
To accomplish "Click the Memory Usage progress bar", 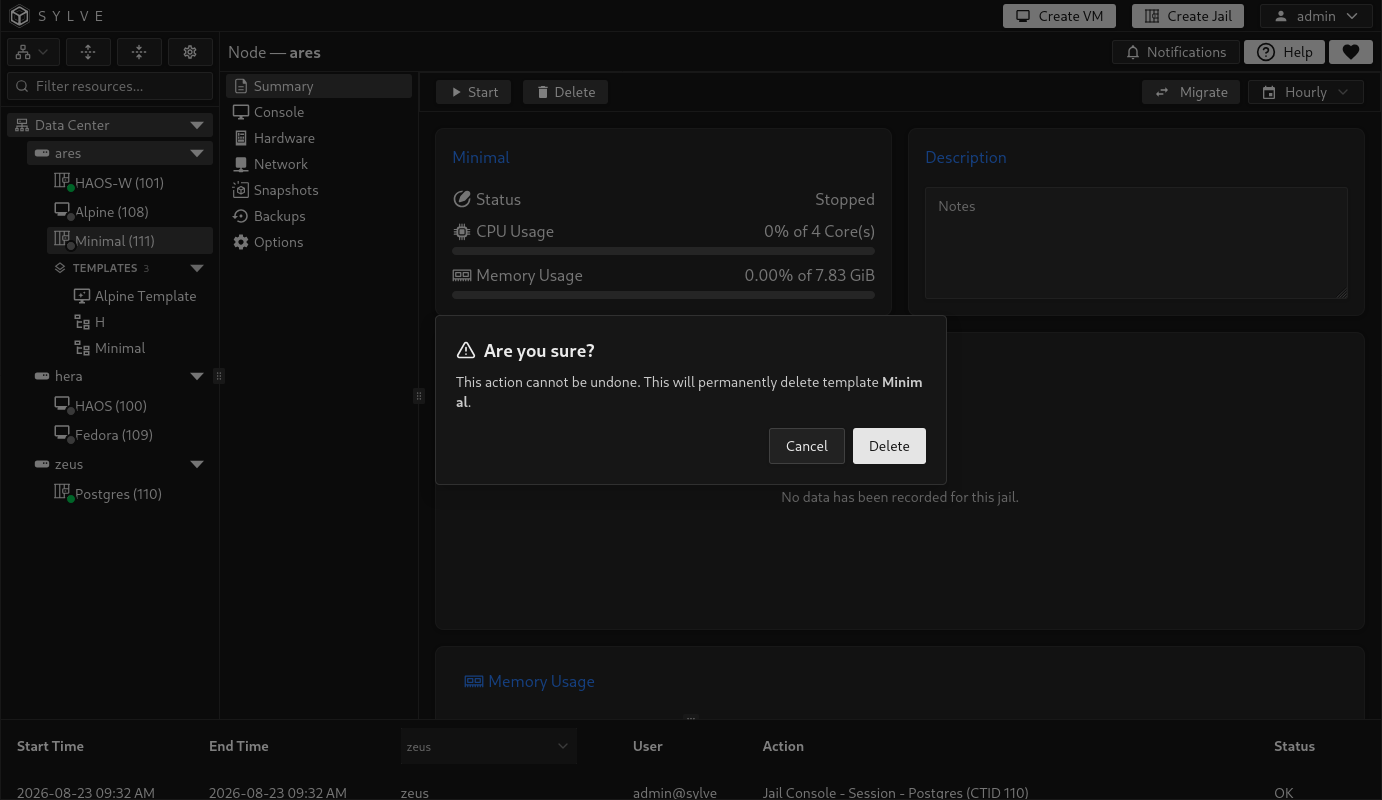I will (x=663, y=295).
